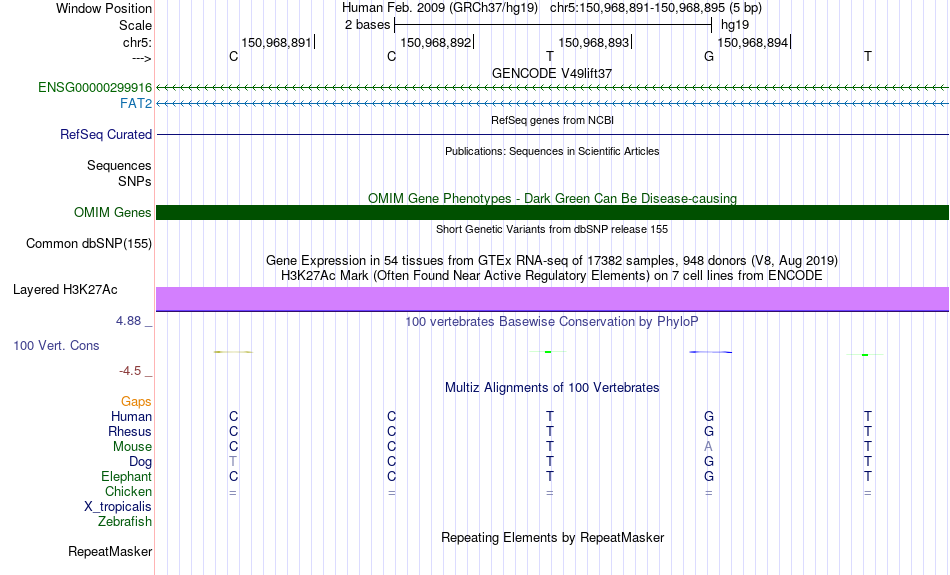Click the PhyloP -4.5 lower scale value

pos(130,370)
